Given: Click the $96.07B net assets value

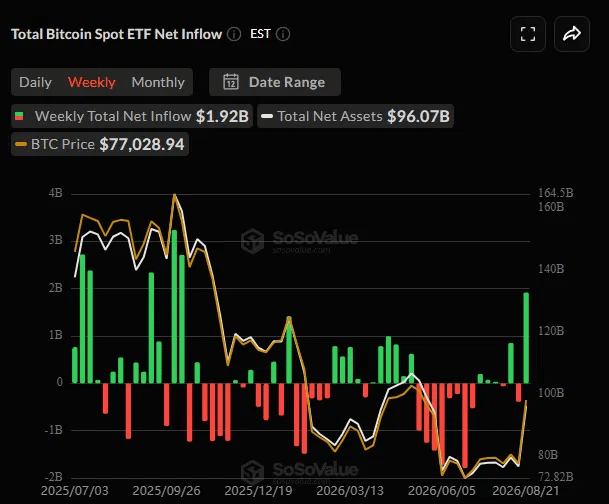Looking at the screenshot, I should (x=418, y=116).
